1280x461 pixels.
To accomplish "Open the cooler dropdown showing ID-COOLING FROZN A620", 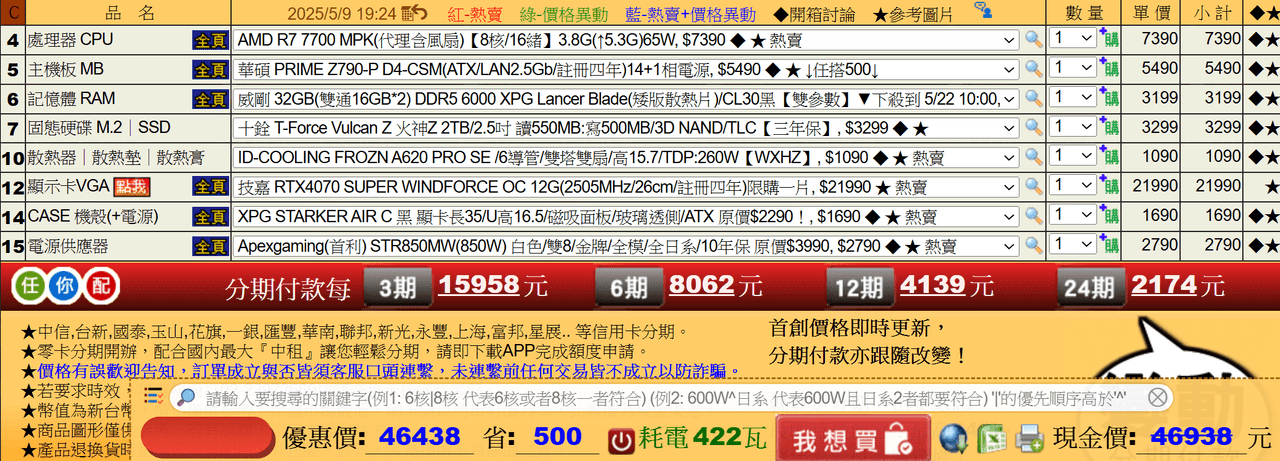I will [x=626, y=157].
